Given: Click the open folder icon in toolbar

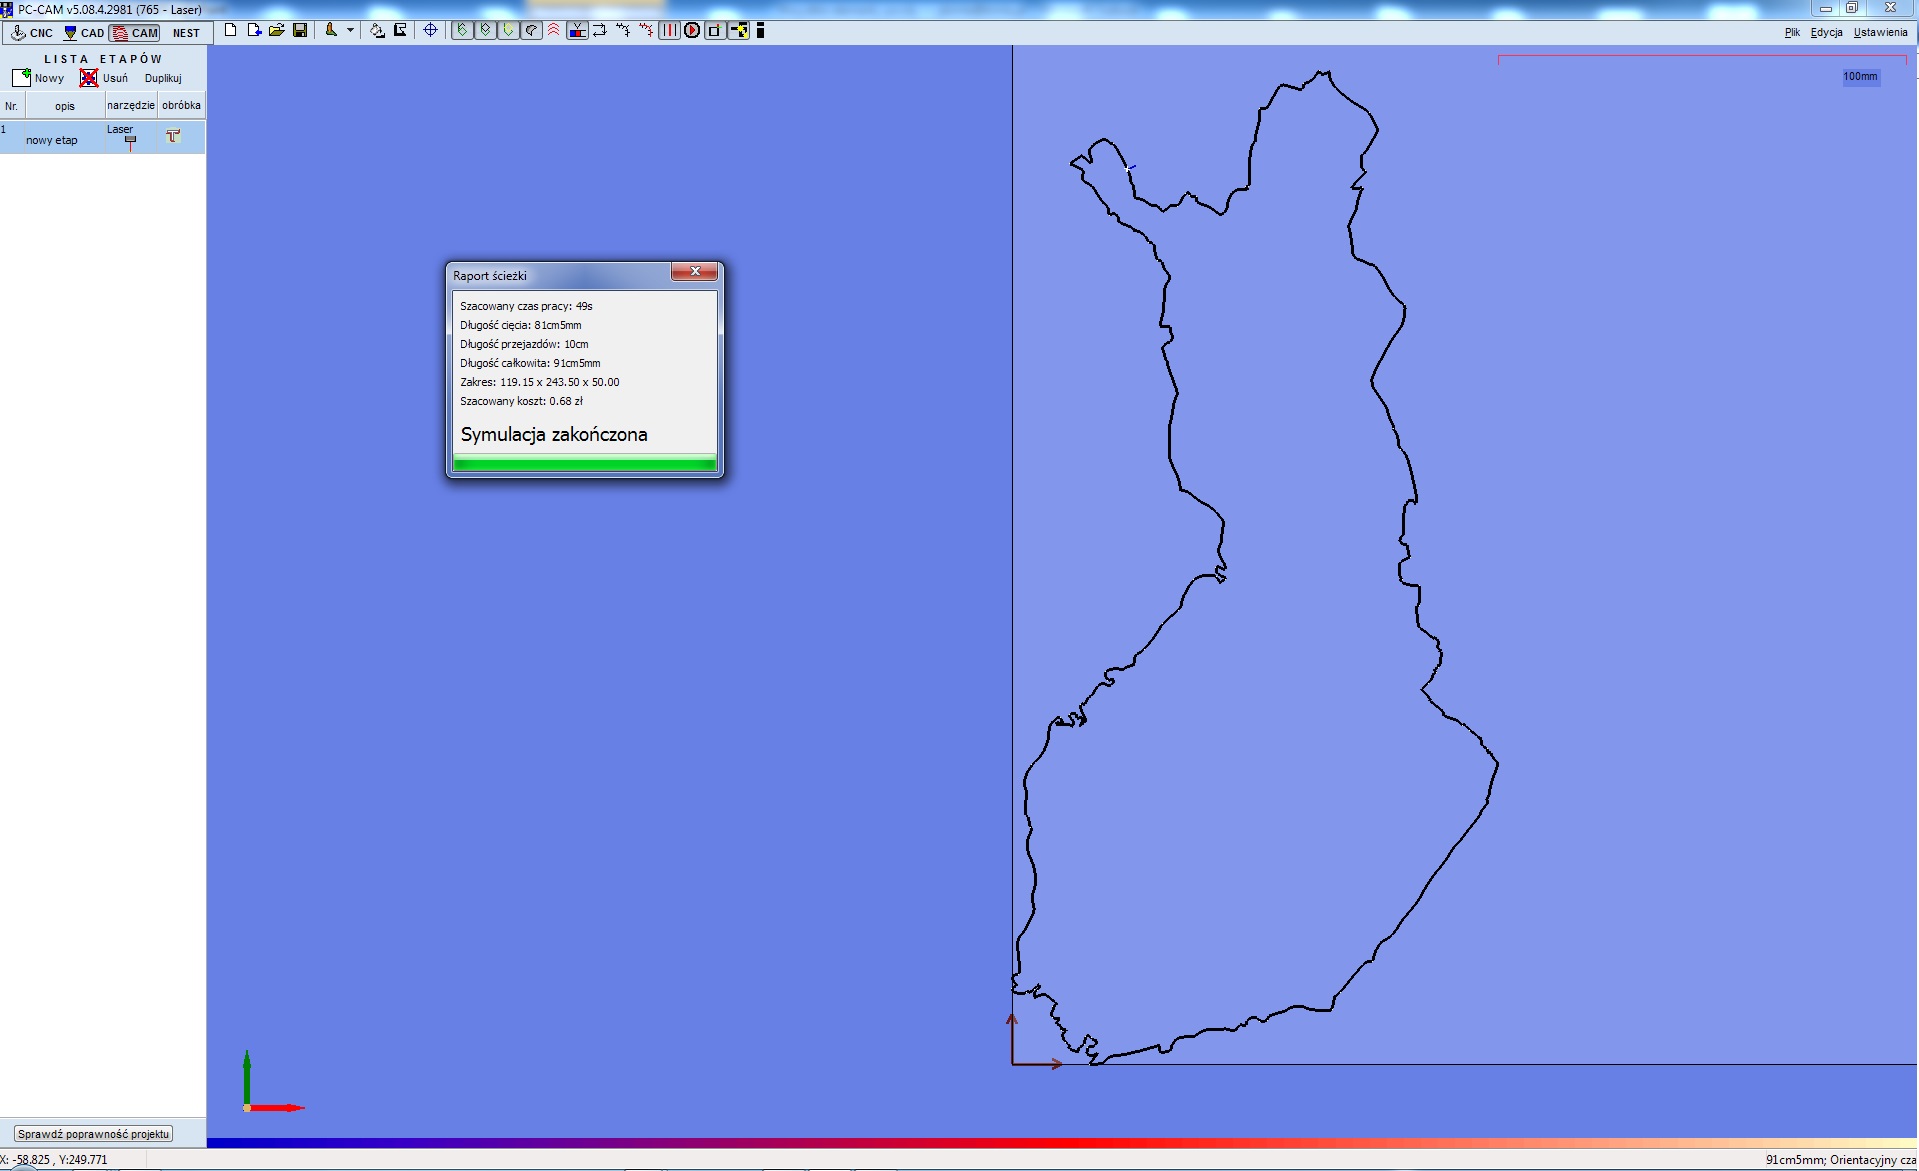Looking at the screenshot, I should click(x=277, y=30).
